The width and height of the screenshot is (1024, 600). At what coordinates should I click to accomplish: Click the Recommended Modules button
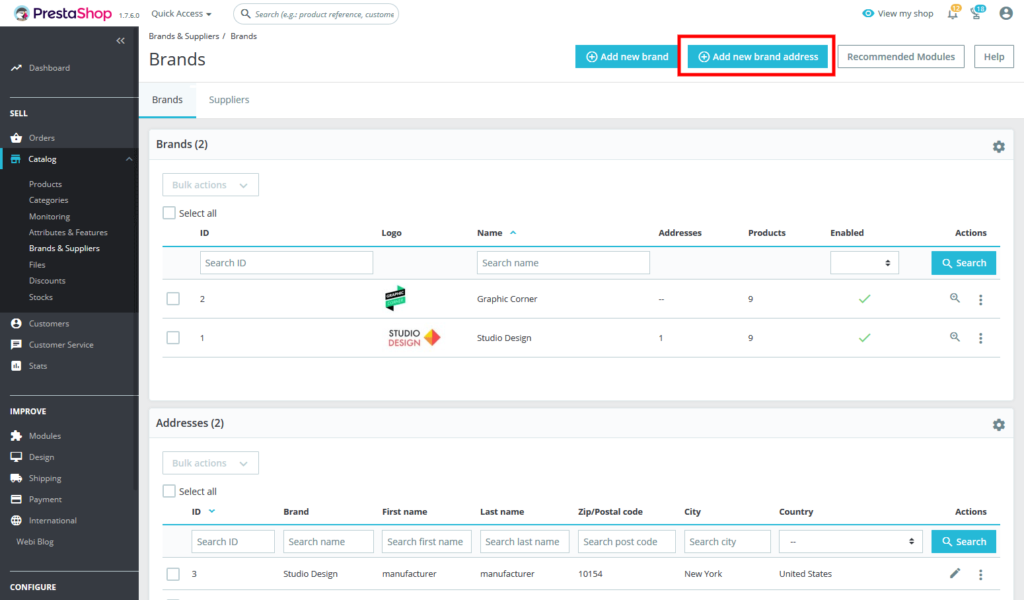[x=901, y=57]
